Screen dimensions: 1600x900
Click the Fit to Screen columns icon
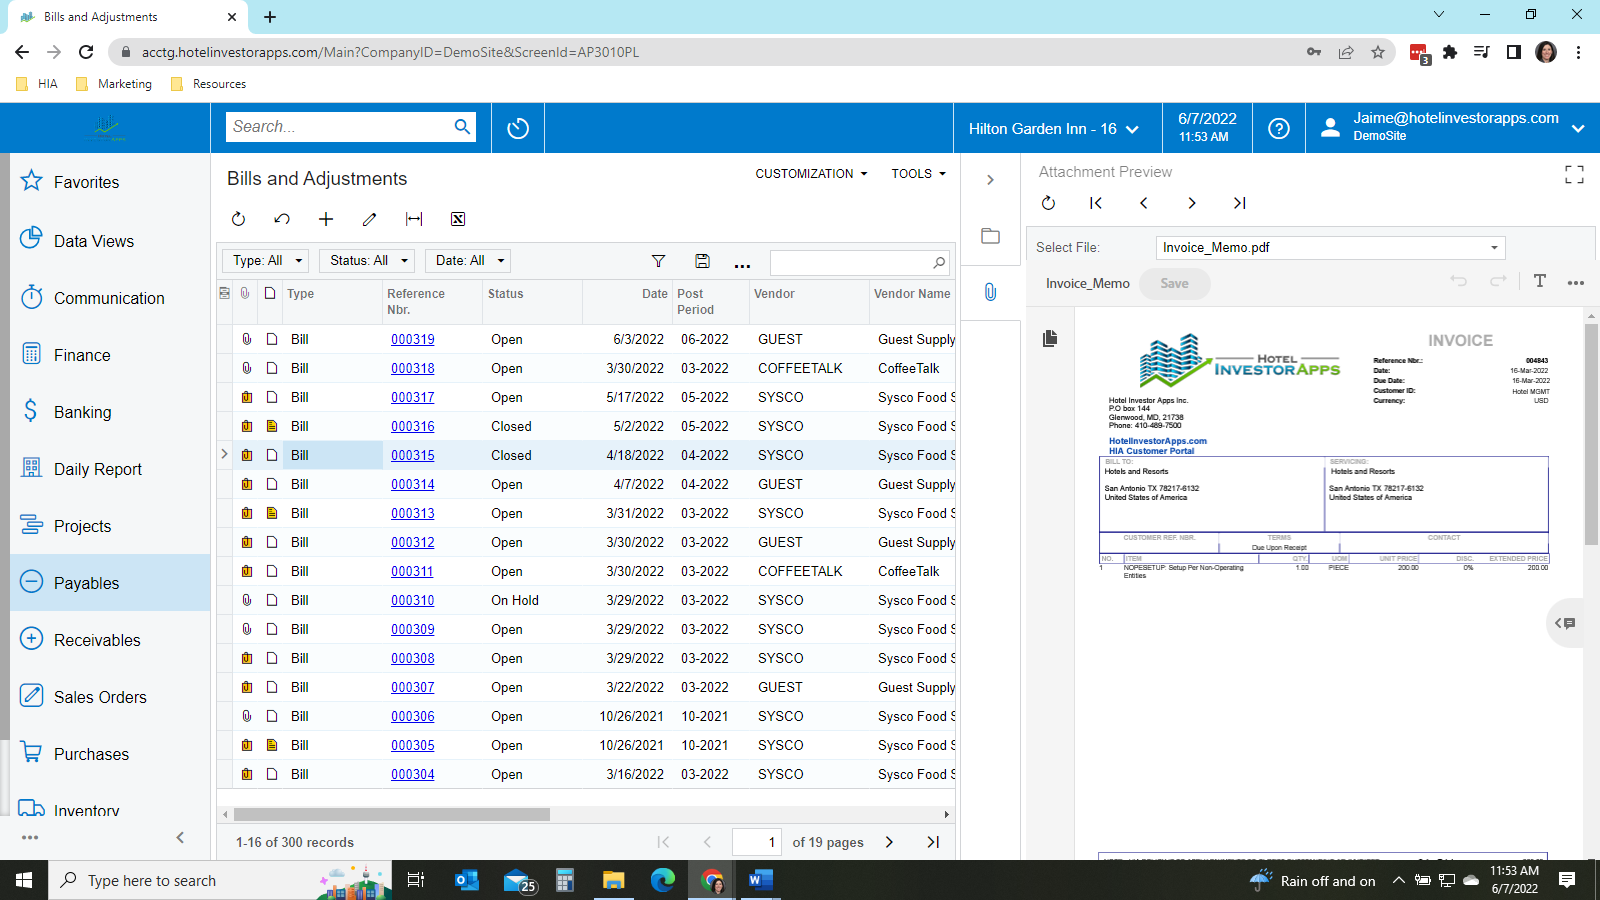tap(414, 219)
